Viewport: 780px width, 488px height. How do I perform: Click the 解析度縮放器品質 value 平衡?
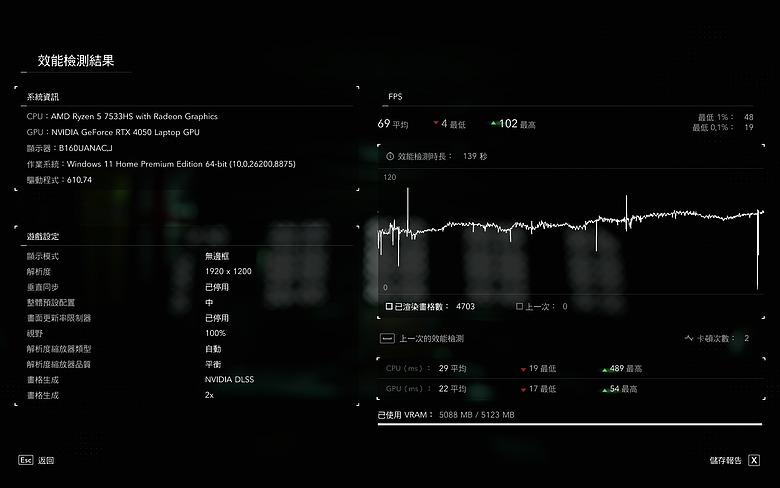point(213,364)
